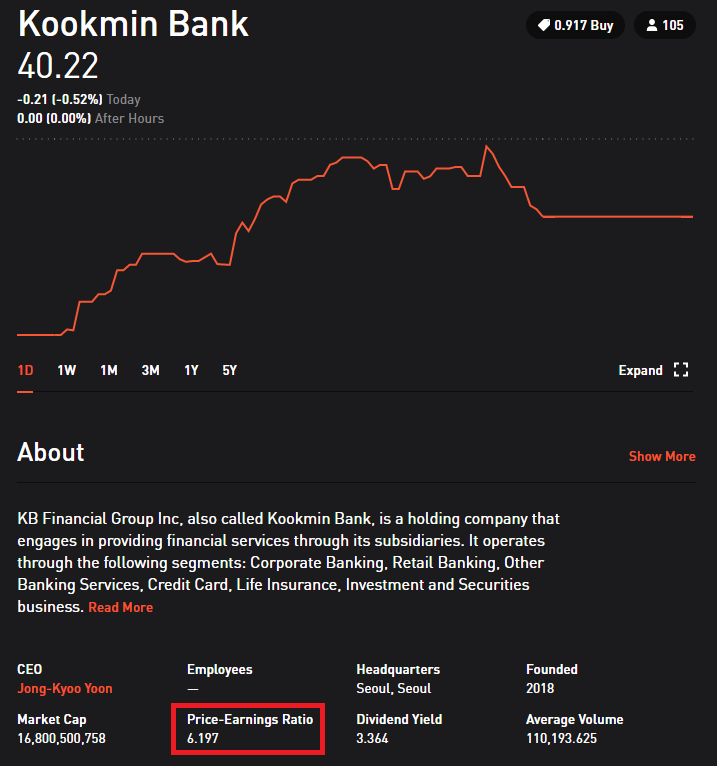The height and width of the screenshot is (766, 717).
Task: Click Read More after company description
Action: pyautogui.click(x=121, y=607)
